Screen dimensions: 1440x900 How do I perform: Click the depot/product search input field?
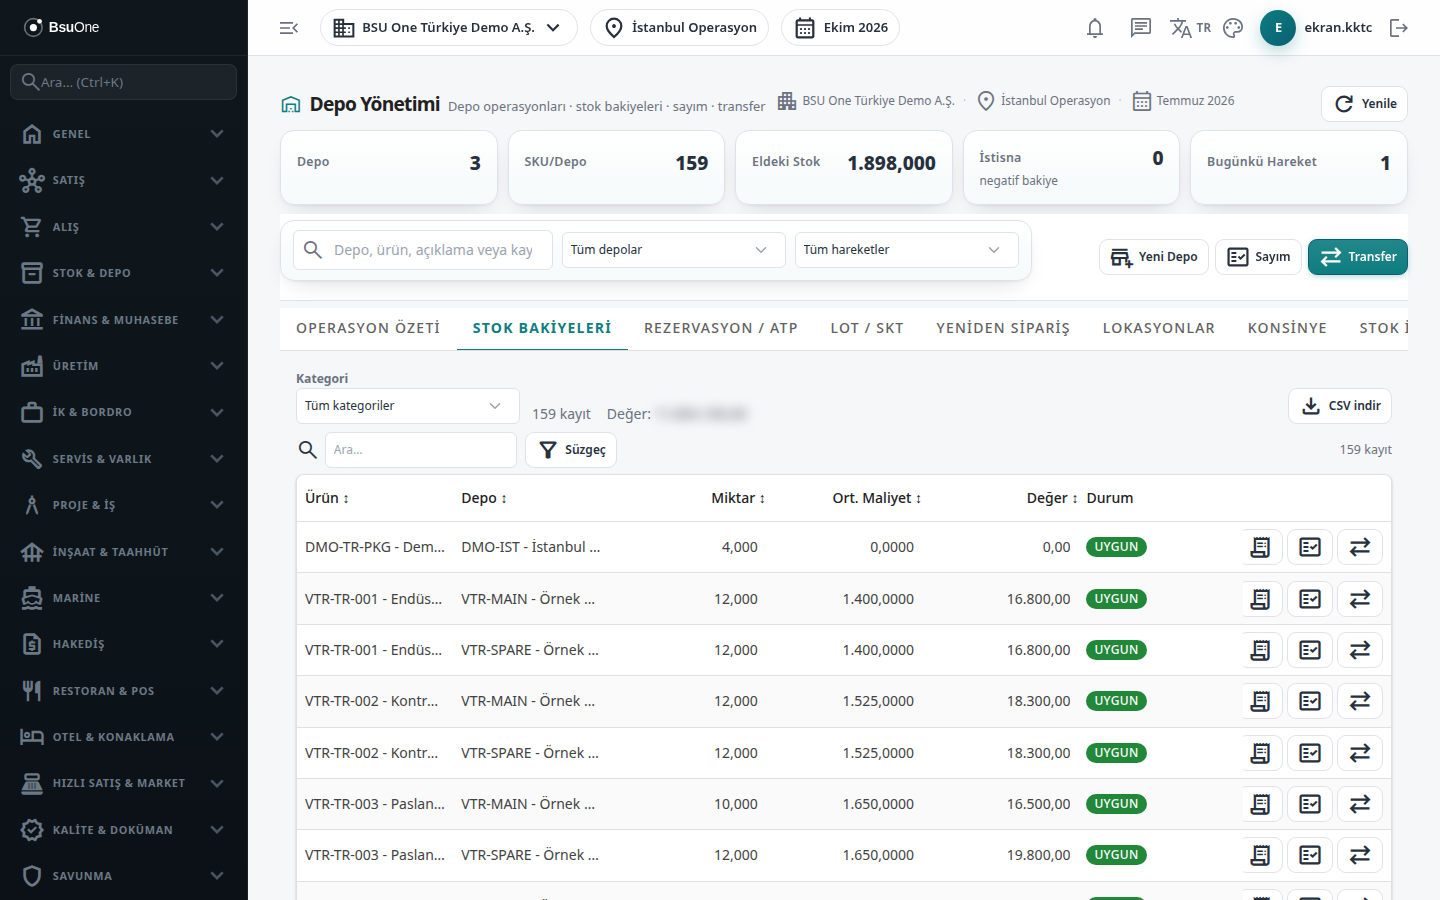click(x=423, y=250)
